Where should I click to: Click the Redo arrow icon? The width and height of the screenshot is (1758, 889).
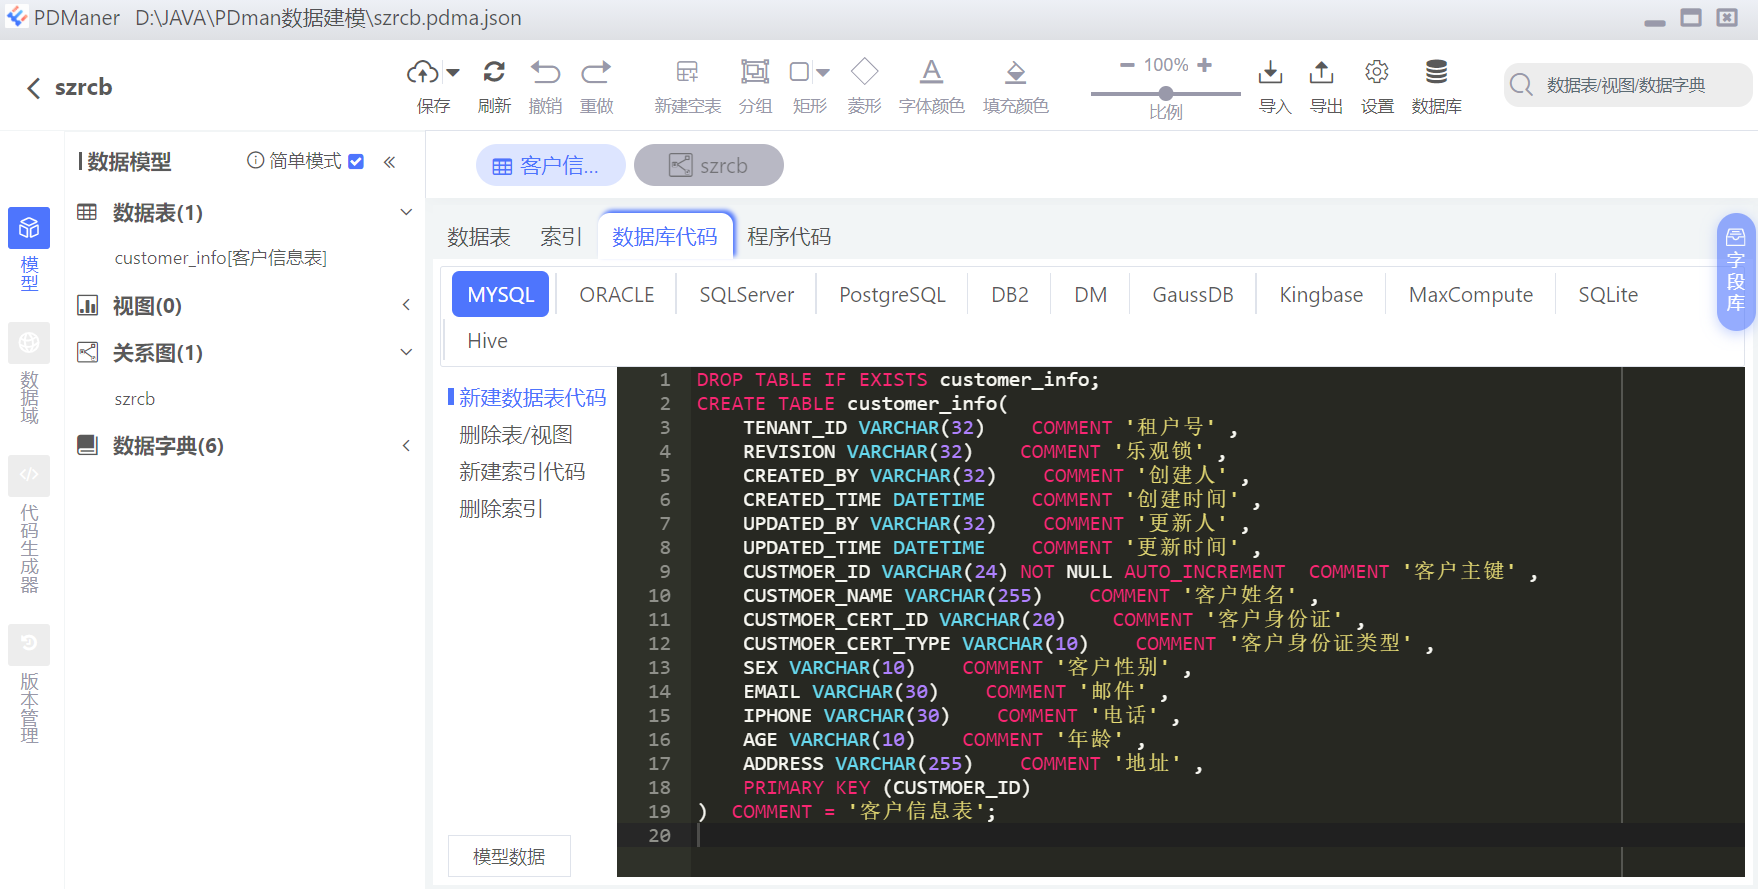click(596, 72)
